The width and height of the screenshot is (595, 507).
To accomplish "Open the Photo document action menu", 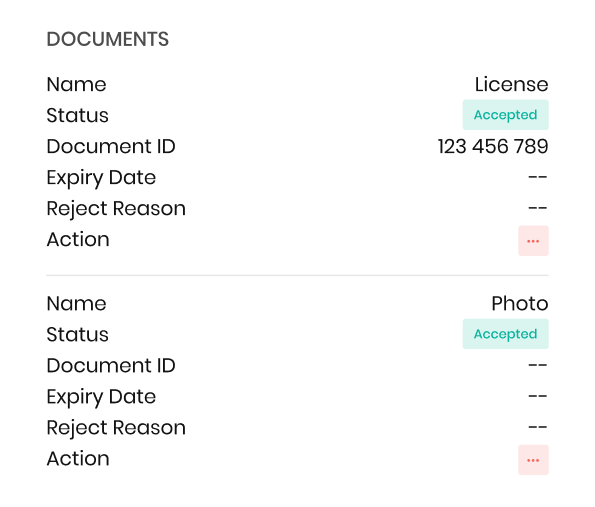I will point(533,460).
